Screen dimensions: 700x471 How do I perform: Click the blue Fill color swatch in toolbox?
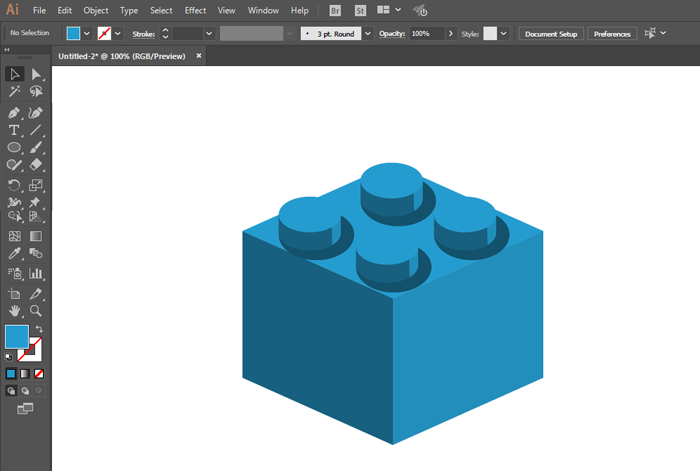pyautogui.click(x=17, y=337)
